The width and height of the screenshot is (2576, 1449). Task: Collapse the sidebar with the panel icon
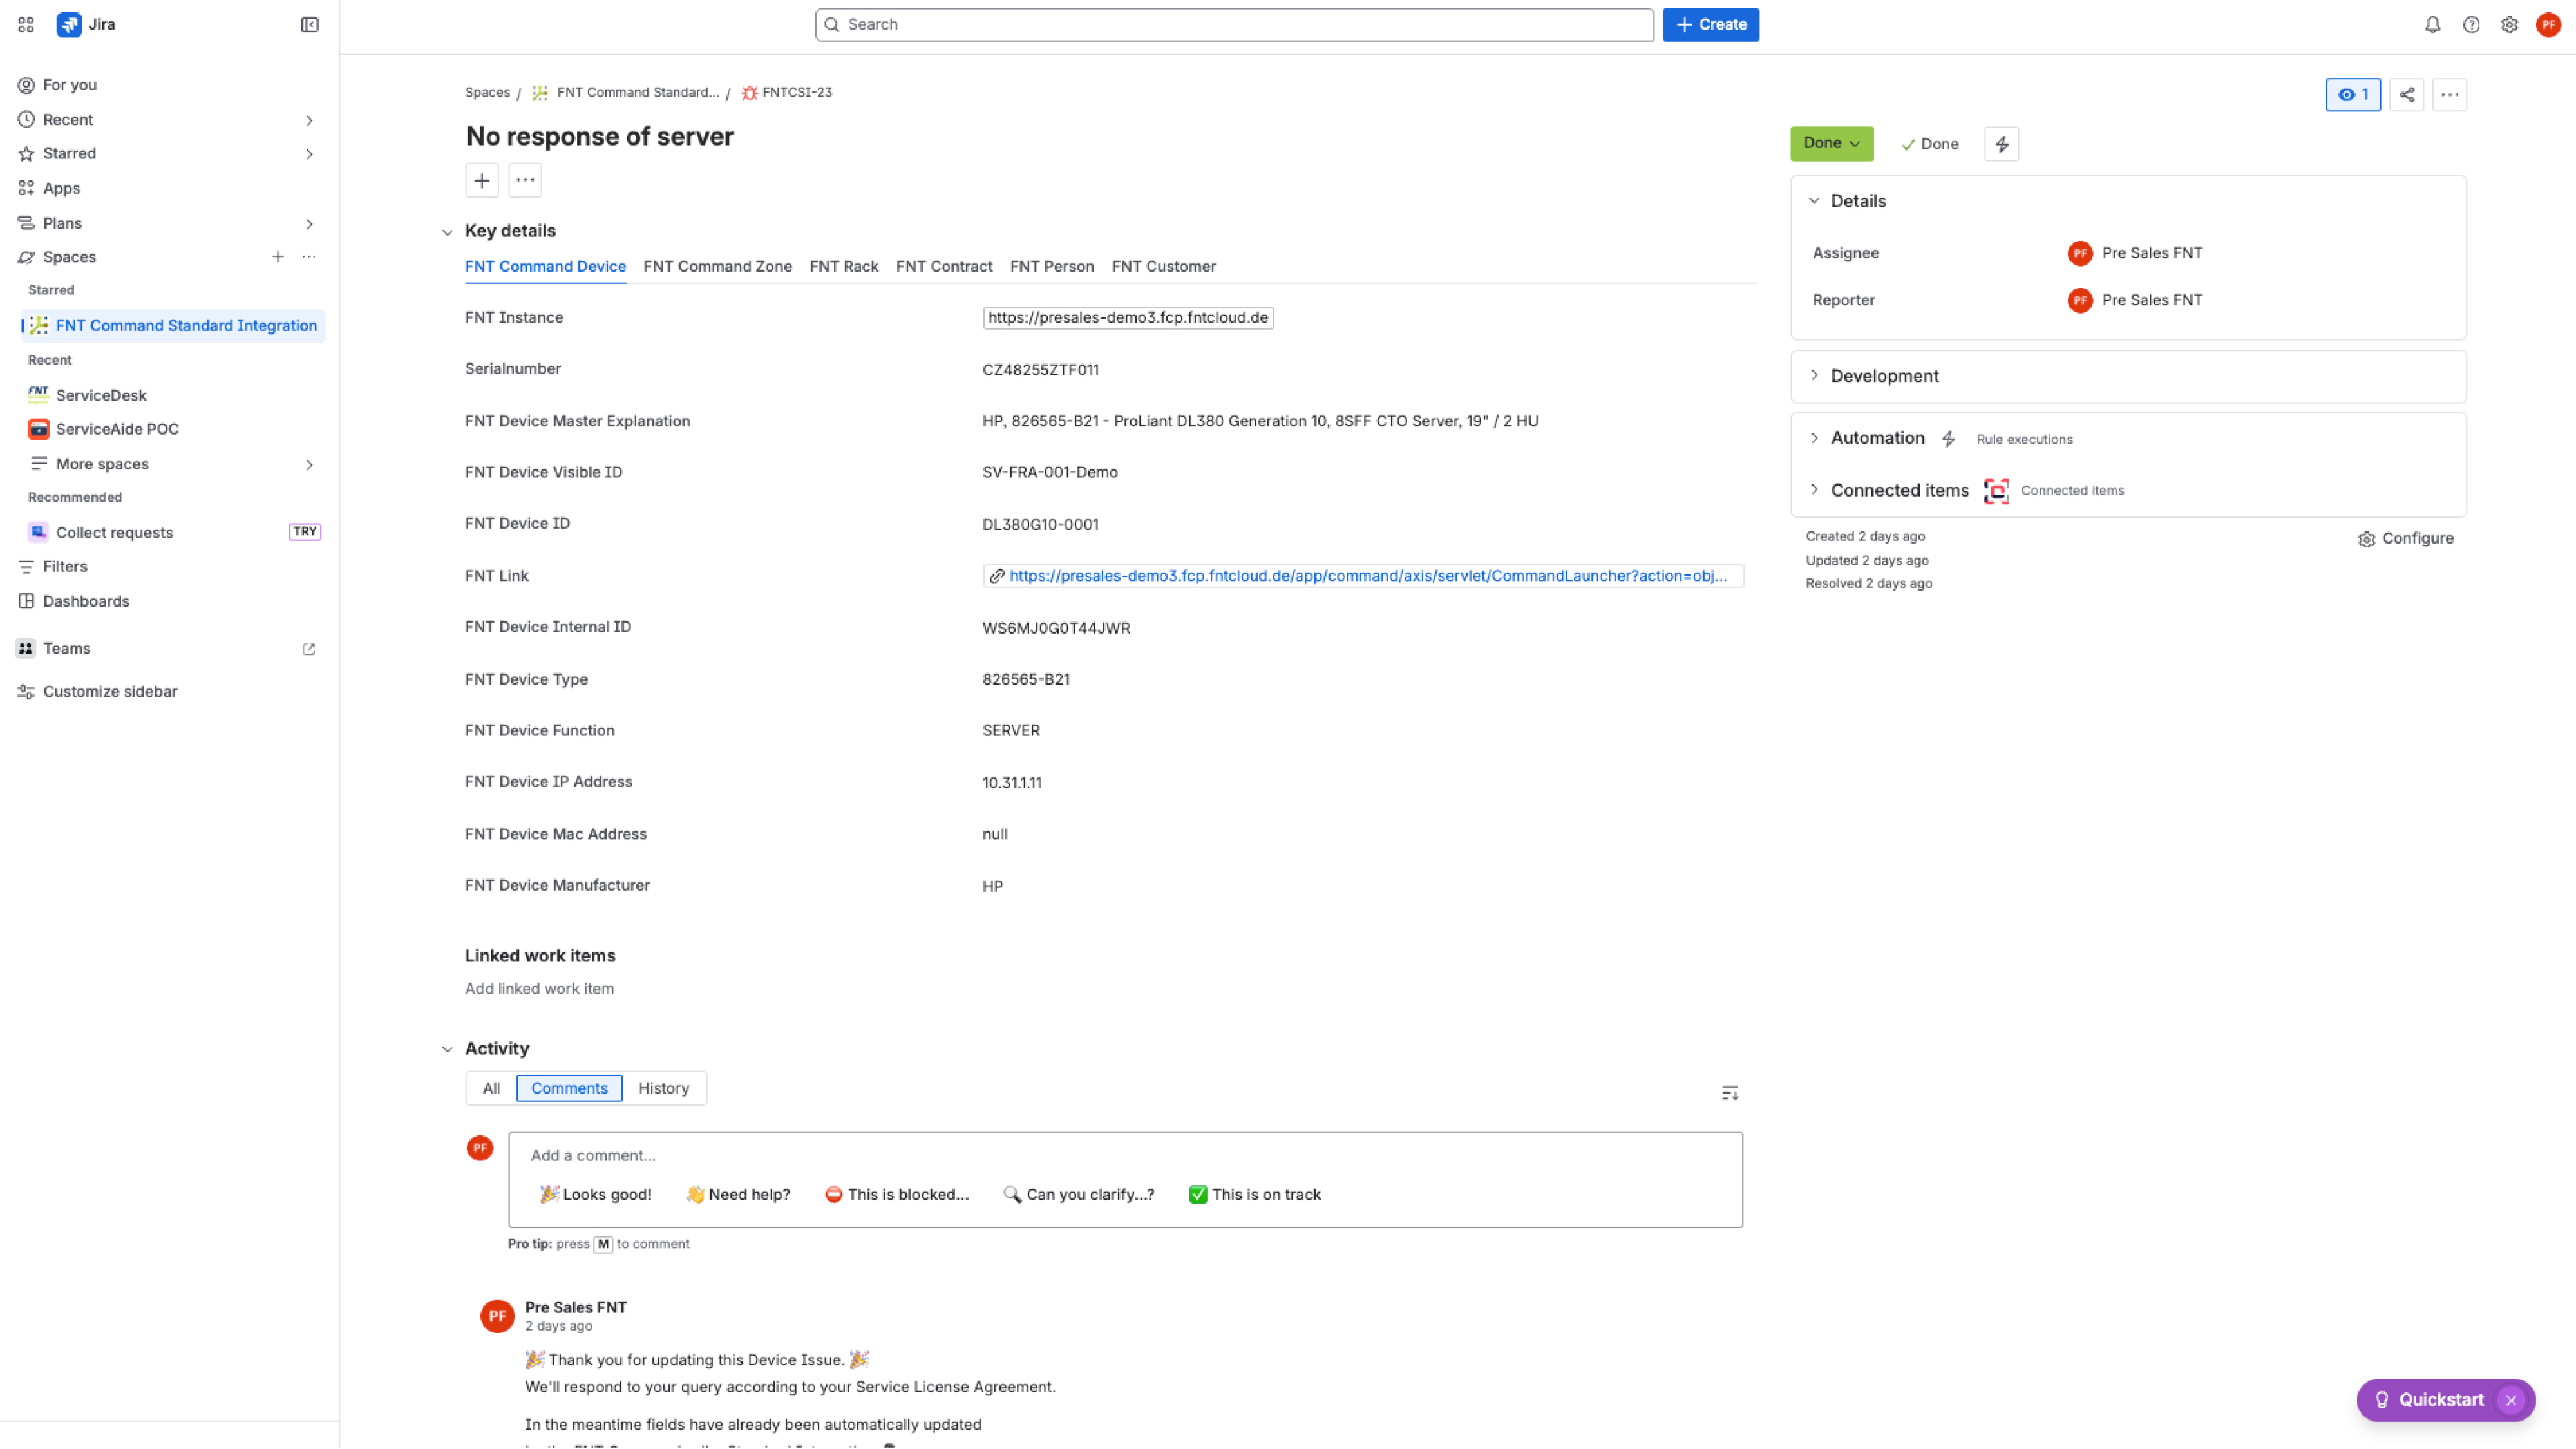pos(310,24)
